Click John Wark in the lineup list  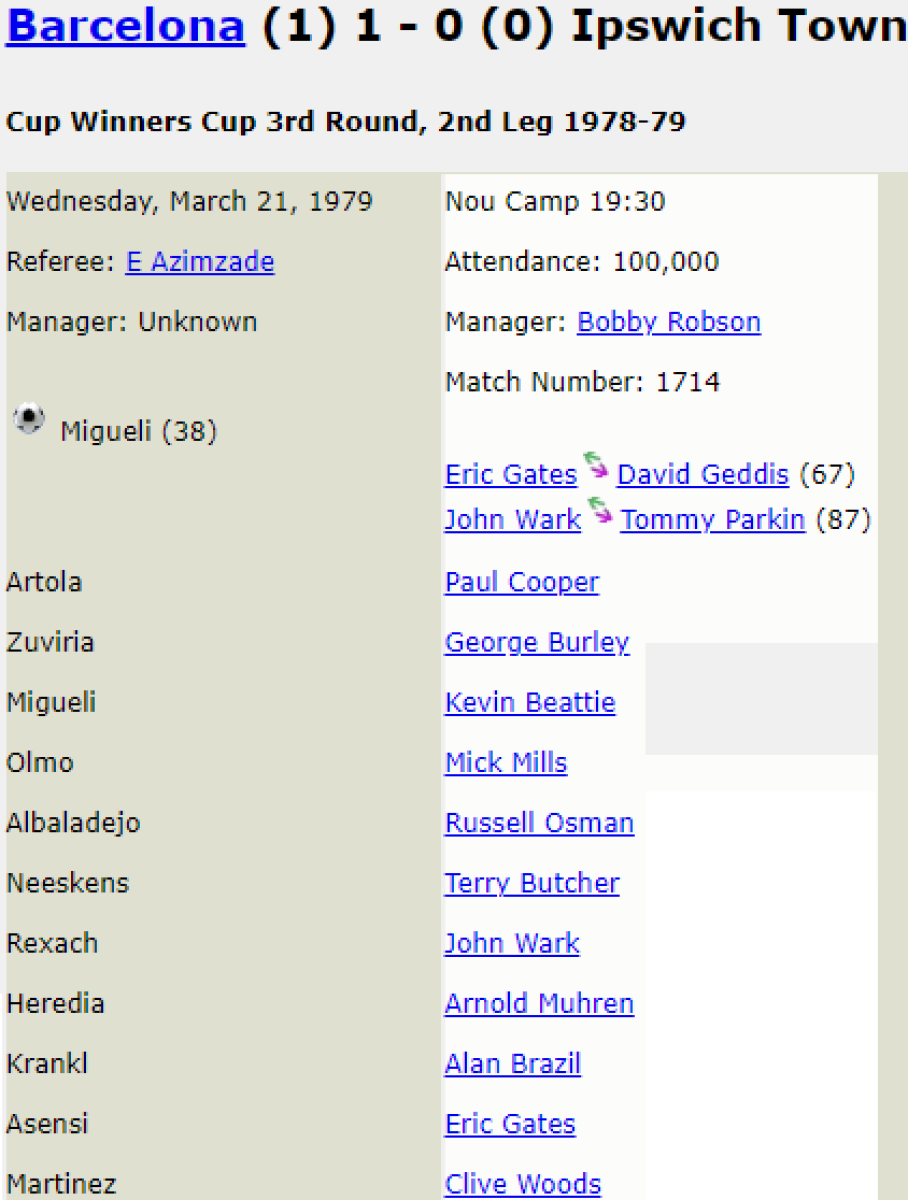point(512,943)
